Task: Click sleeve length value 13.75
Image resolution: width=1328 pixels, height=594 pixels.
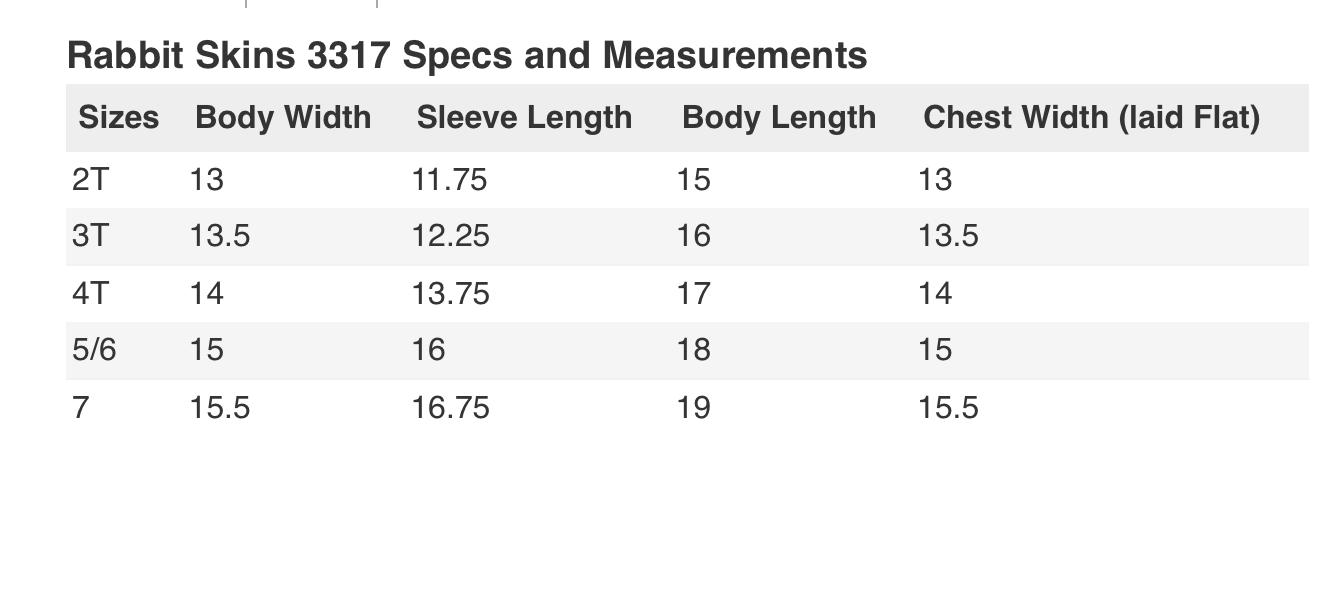Action: point(450,293)
